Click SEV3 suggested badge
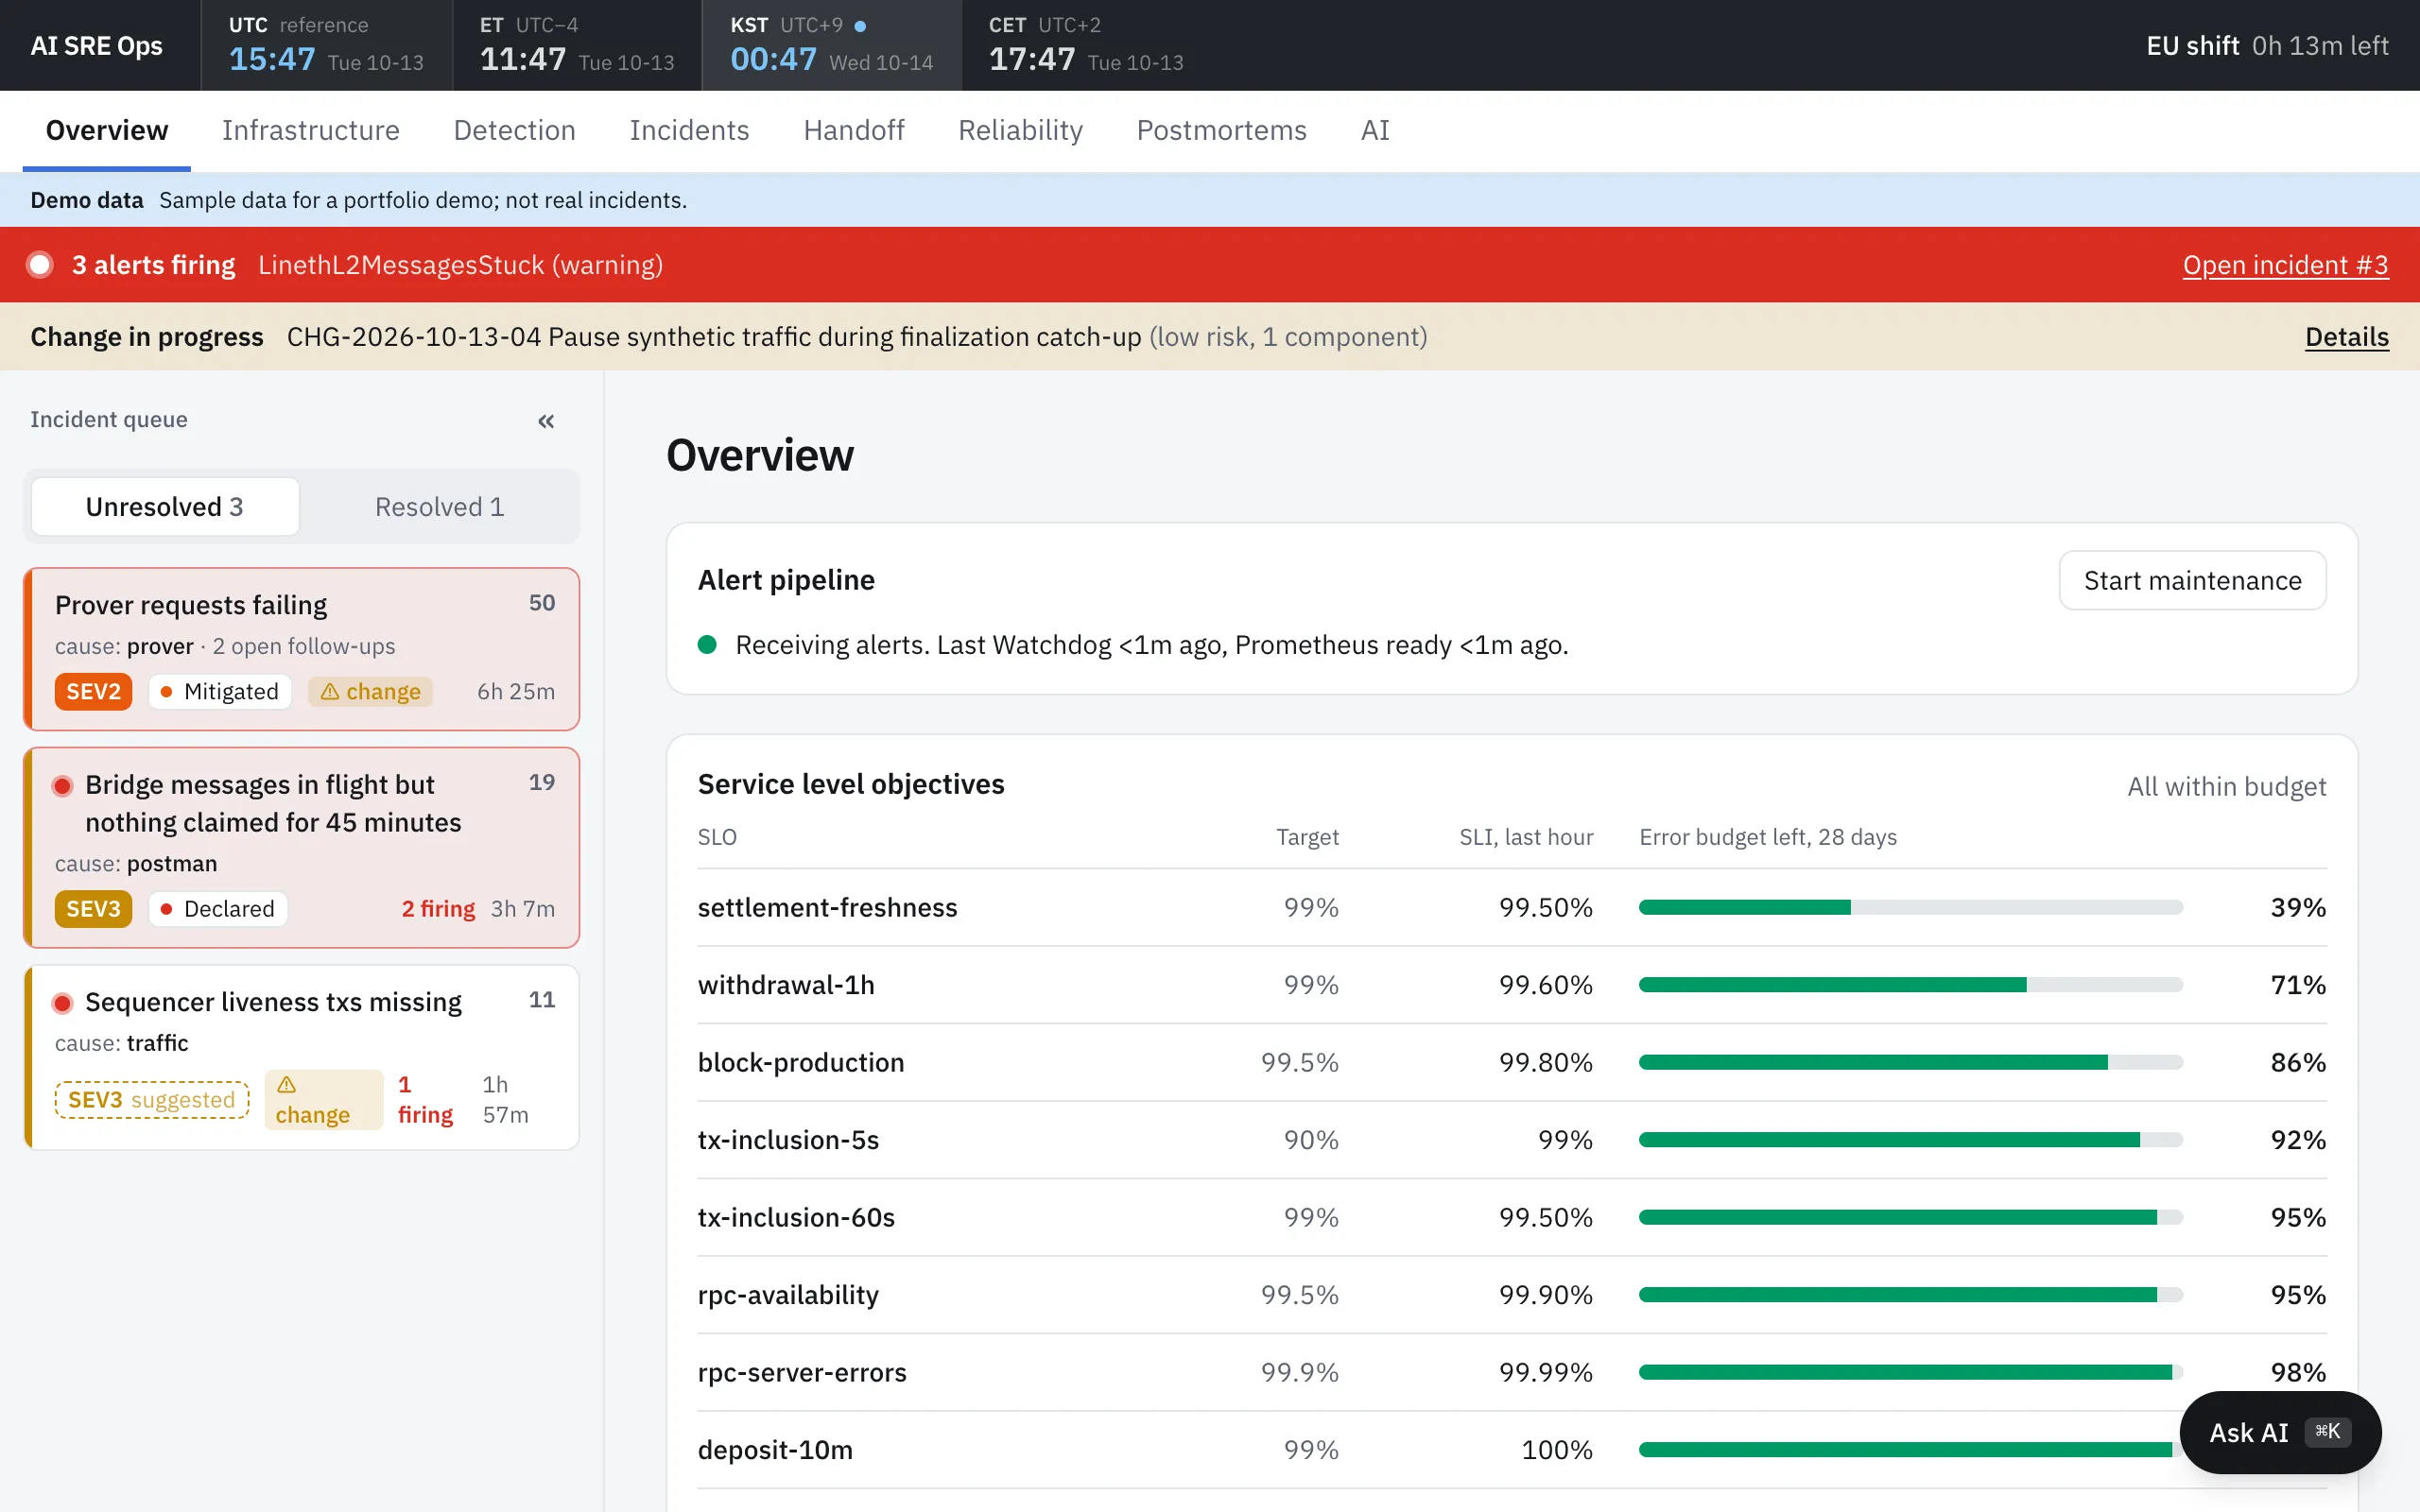The width and height of the screenshot is (2420, 1512). 152,1100
